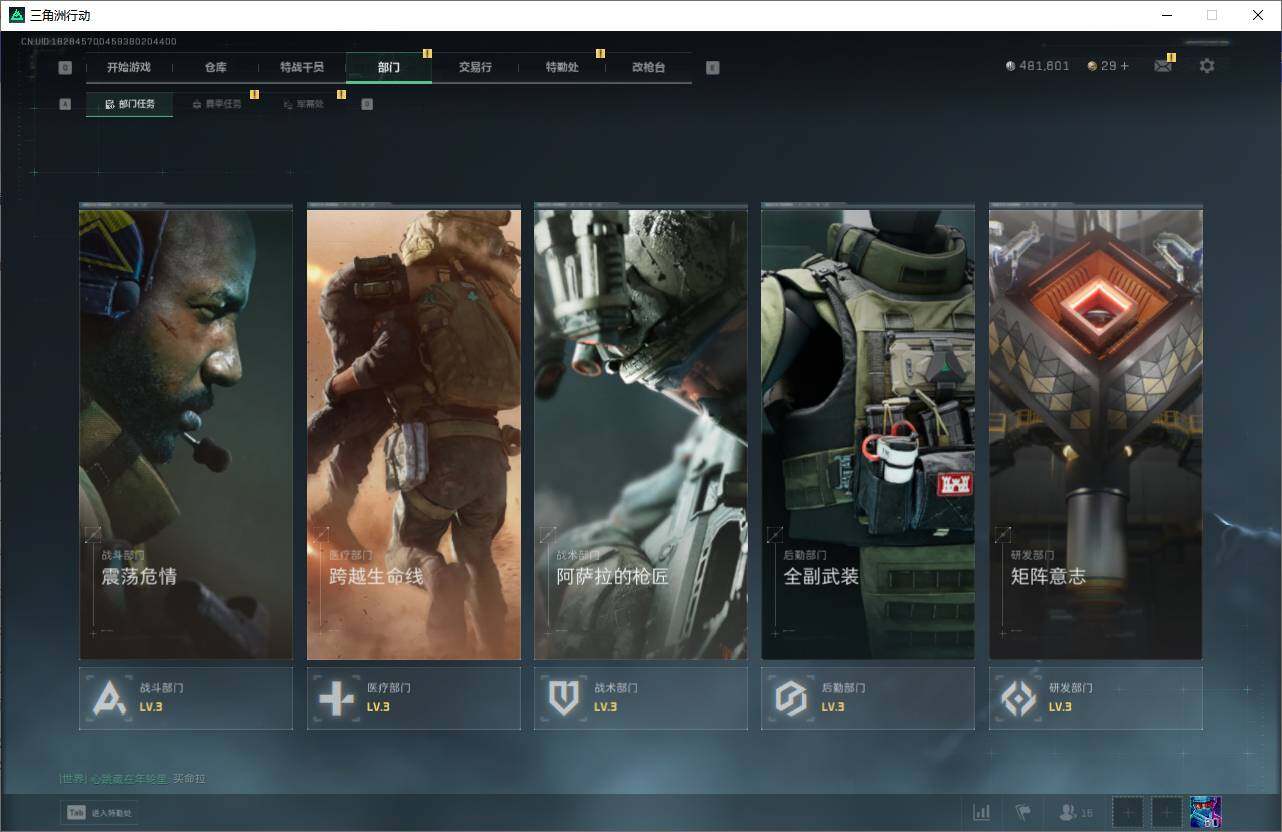
Task: Open the 仓库 tab
Action: click(x=216, y=67)
